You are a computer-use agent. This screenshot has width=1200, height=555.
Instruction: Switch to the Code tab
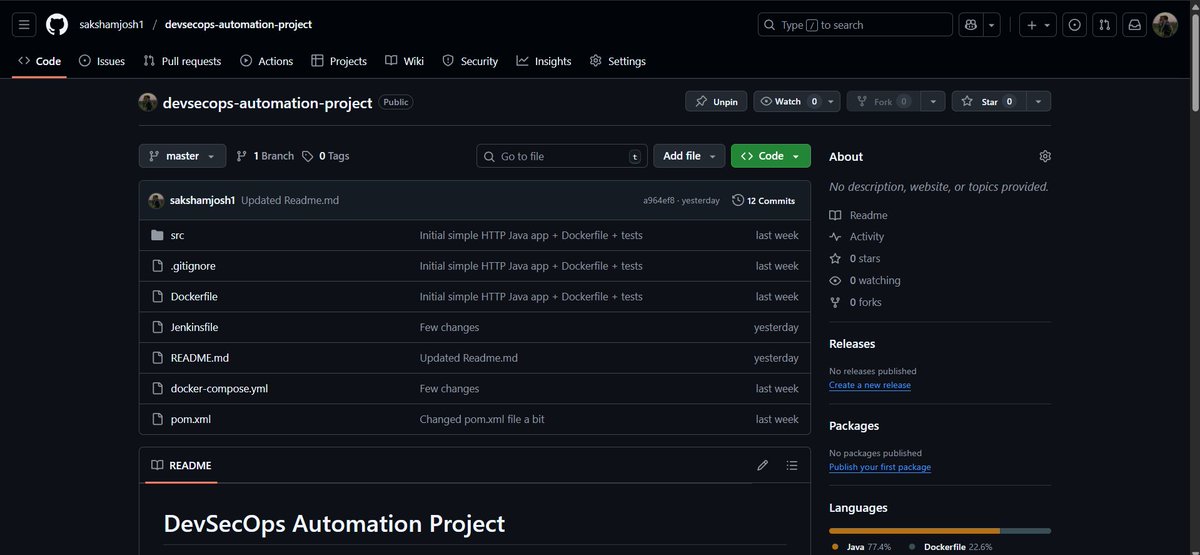[x=40, y=61]
